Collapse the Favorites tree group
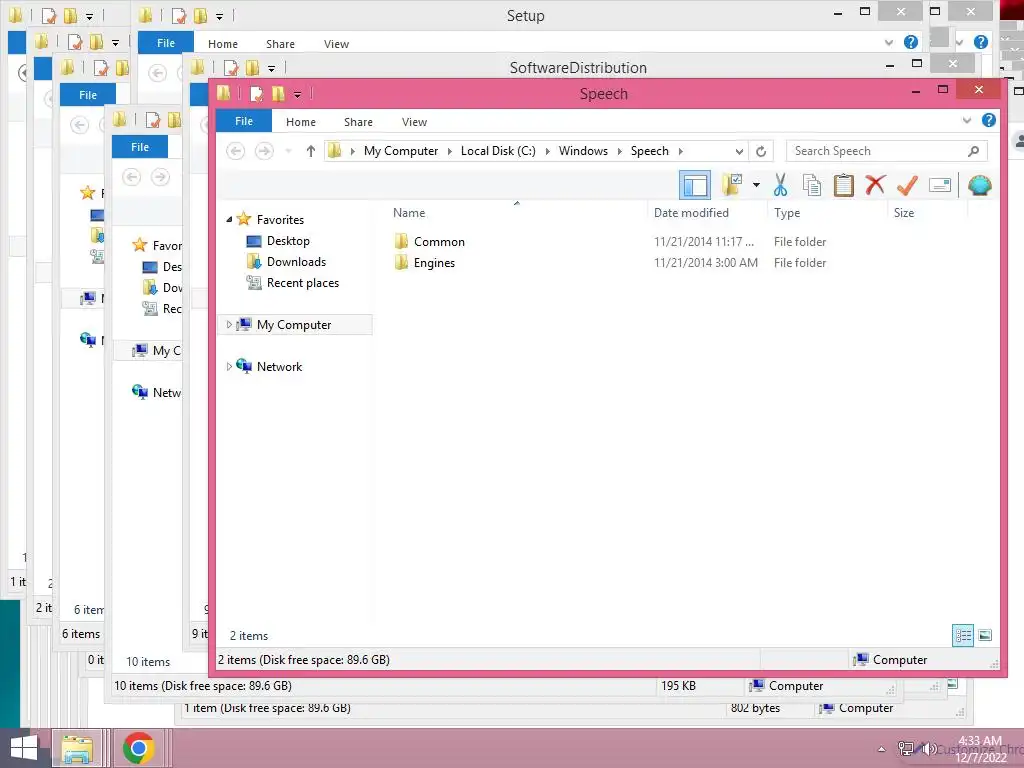The height and width of the screenshot is (768, 1024). pyautogui.click(x=229, y=219)
